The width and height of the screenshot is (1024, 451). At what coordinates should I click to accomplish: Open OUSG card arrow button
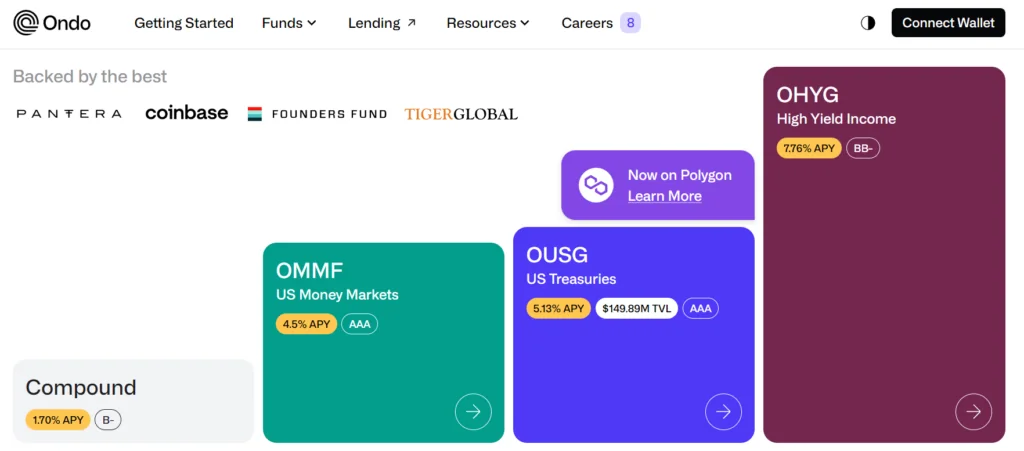[x=724, y=412]
